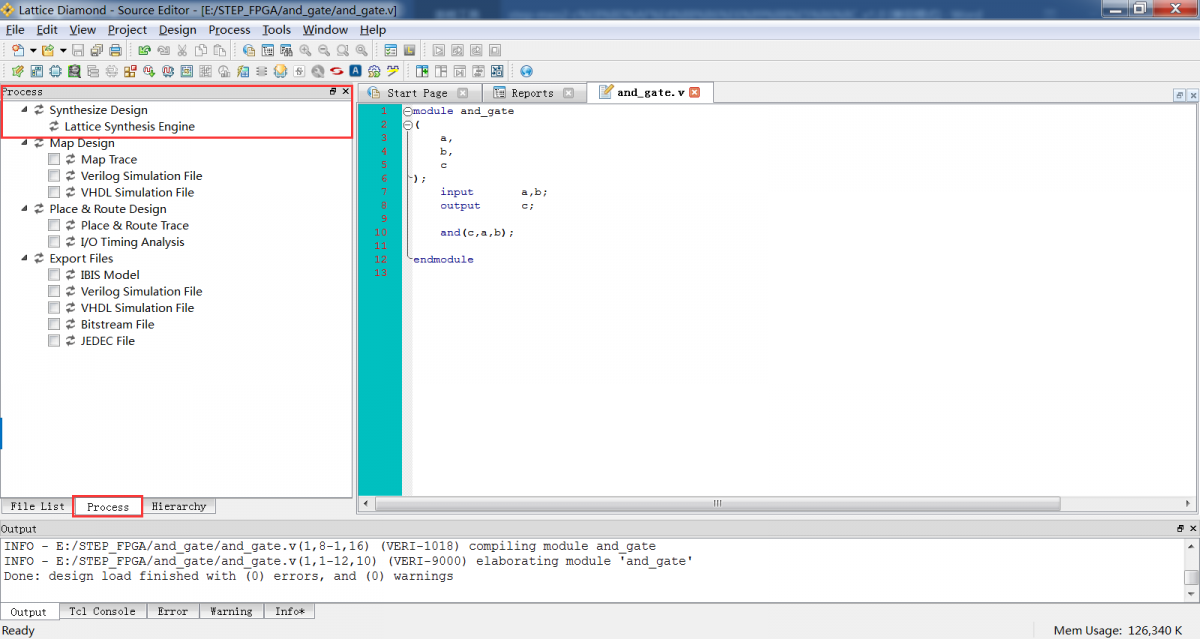Click code line 'and(c,a,b);'
Image resolution: width=1200 pixels, height=639 pixels.
pyautogui.click(x=477, y=232)
